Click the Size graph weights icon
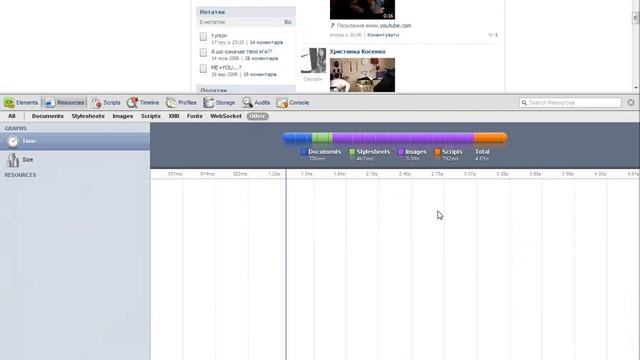Viewport: 640px width, 360px height. (x=13, y=160)
